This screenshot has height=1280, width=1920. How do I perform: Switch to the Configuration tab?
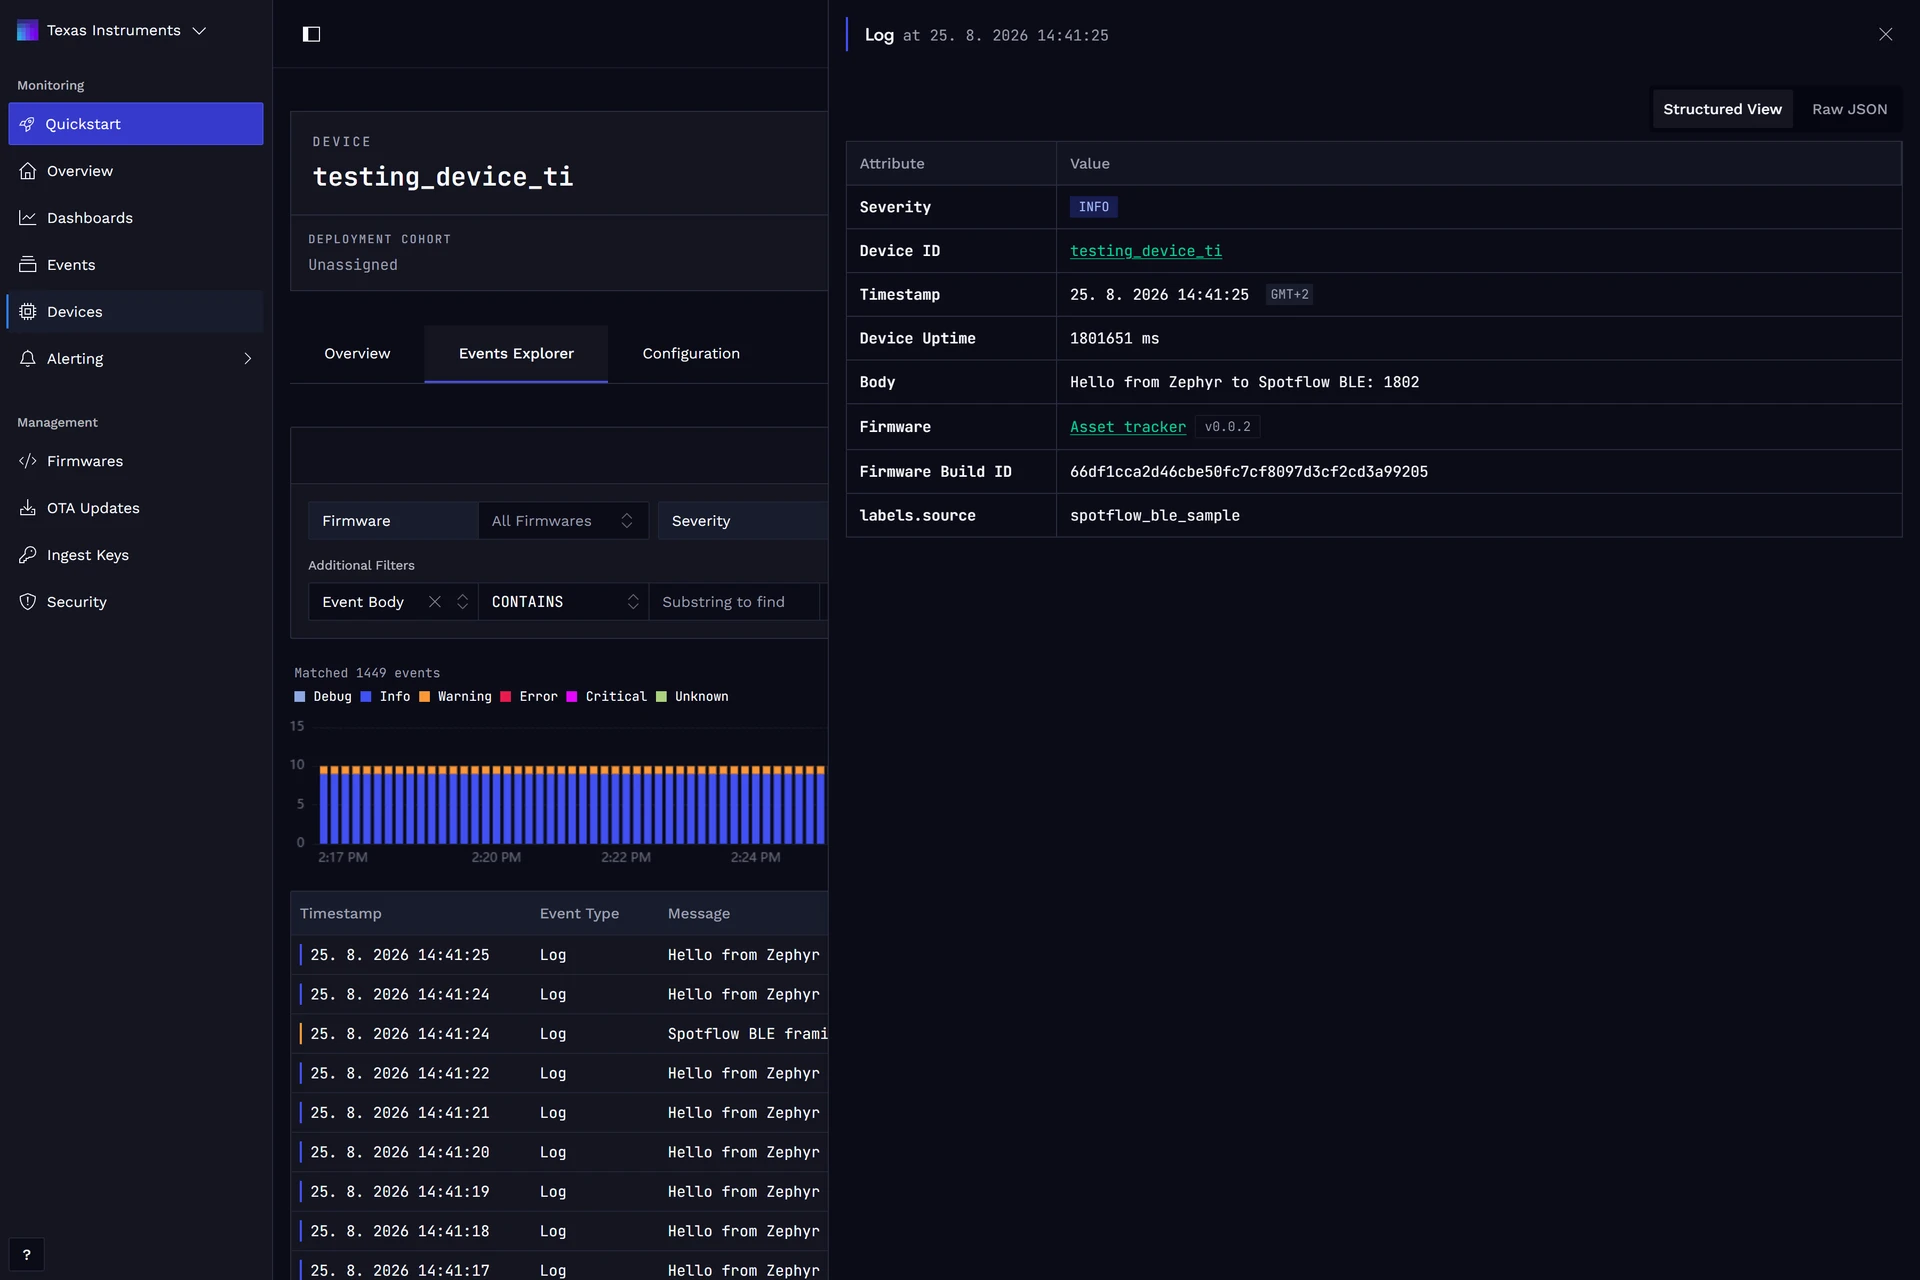click(691, 354)
